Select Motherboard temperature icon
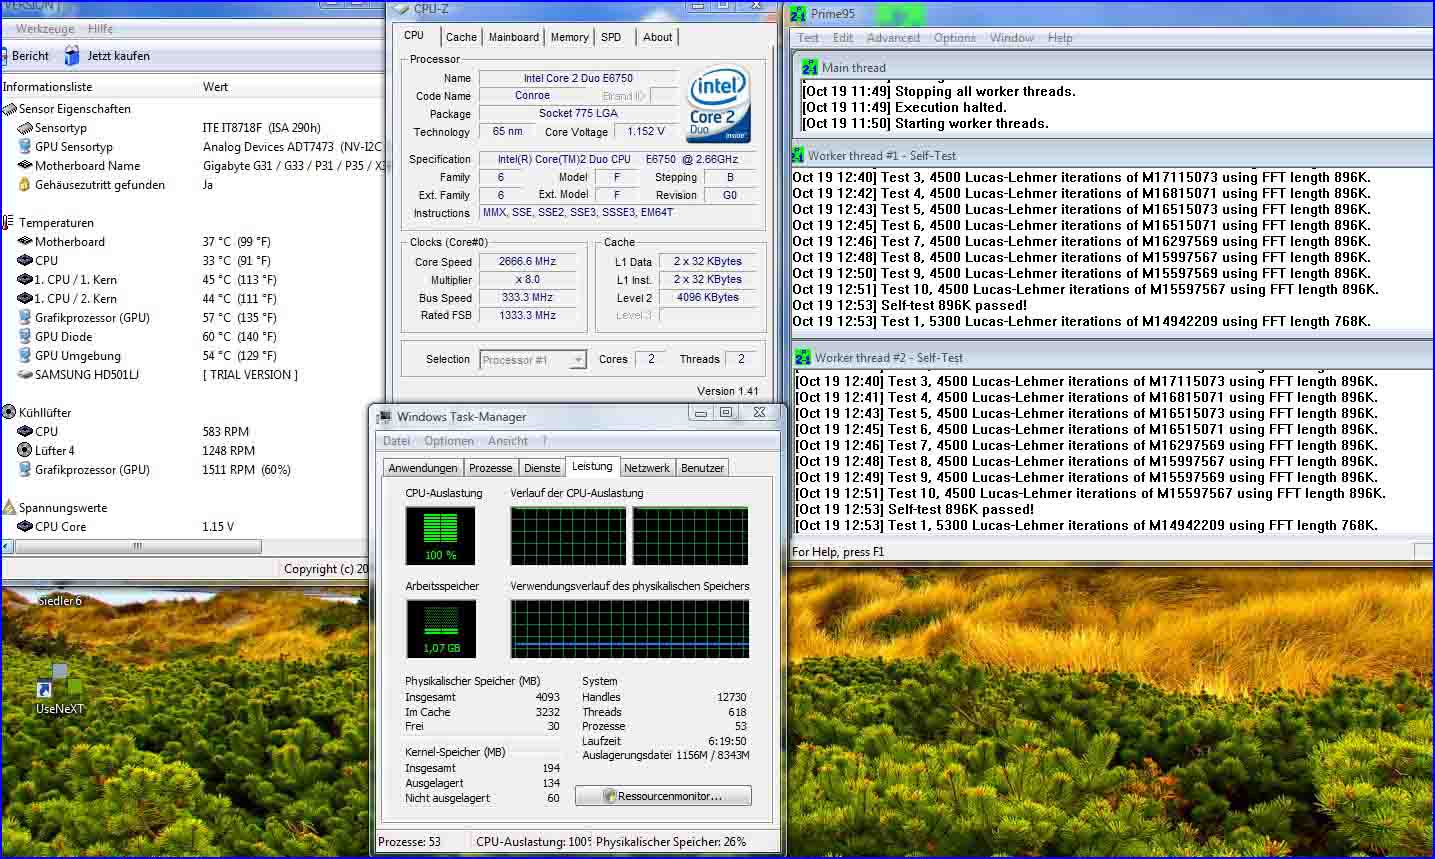The width and height of the screenshot is (1435, 859). coord(25,242)
